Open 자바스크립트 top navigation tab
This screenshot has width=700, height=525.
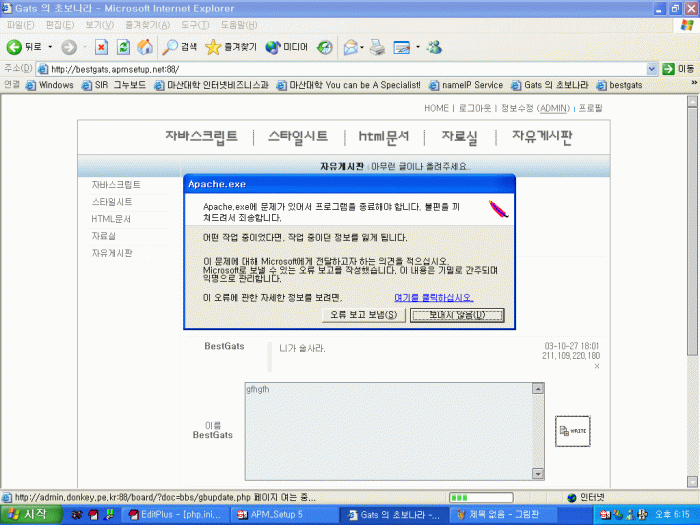(x=201, y=136)
